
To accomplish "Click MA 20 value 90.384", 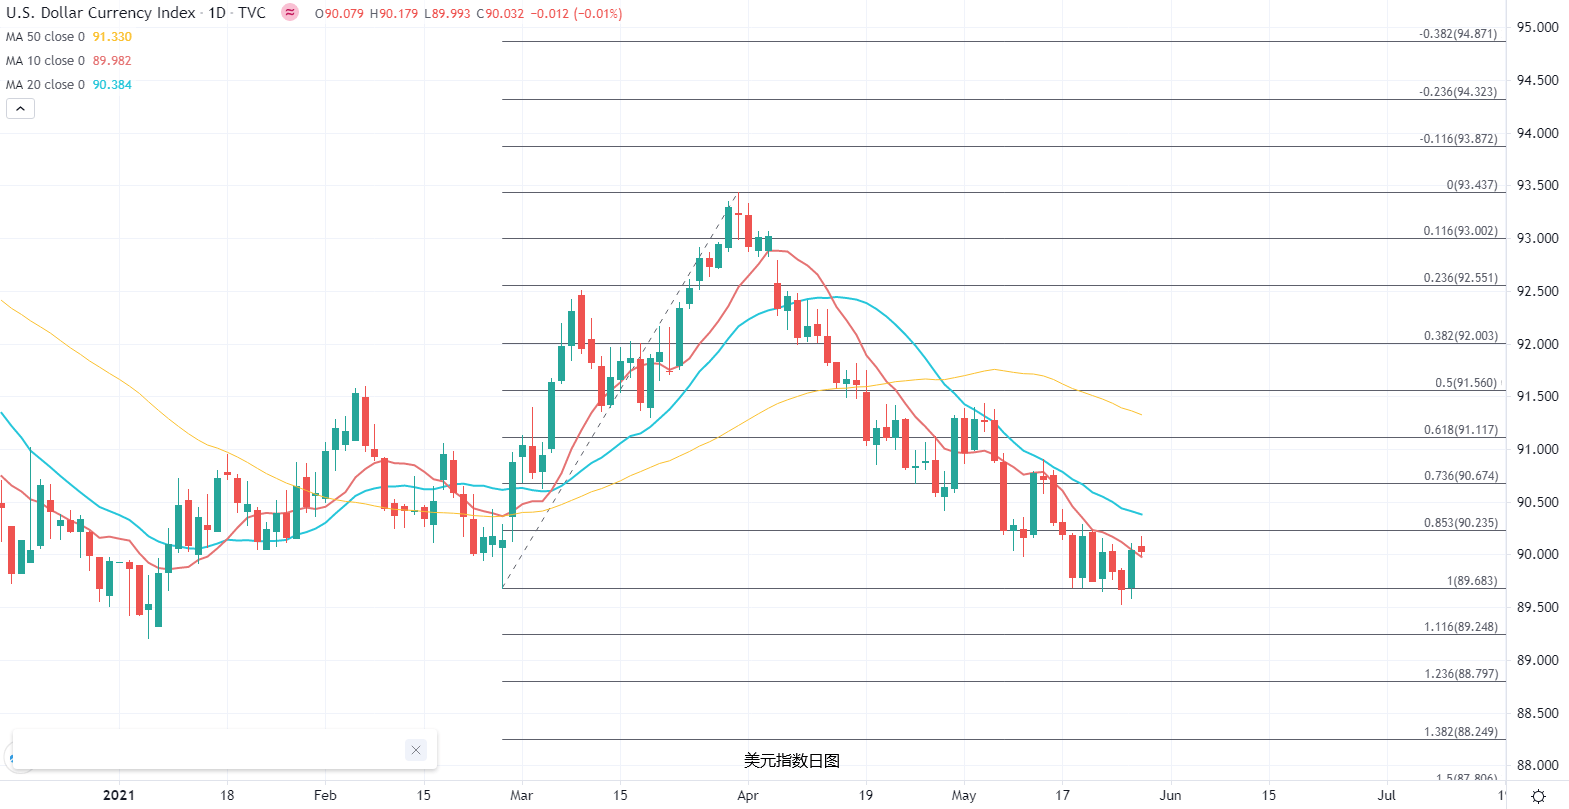I will coord(112,85).
